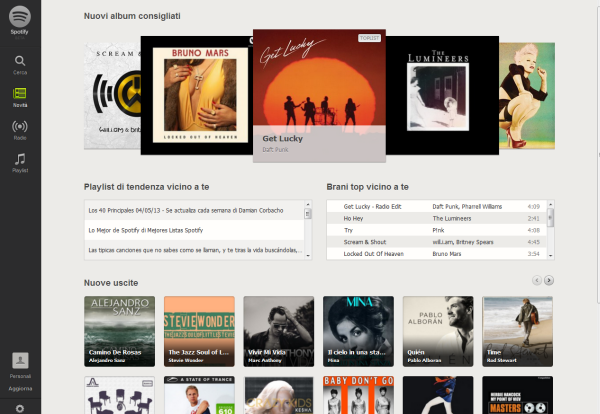This screenshot has height=414, width=600.
Task: Open Las típicas canciones playlist row
Action: [x=194, y=250]
